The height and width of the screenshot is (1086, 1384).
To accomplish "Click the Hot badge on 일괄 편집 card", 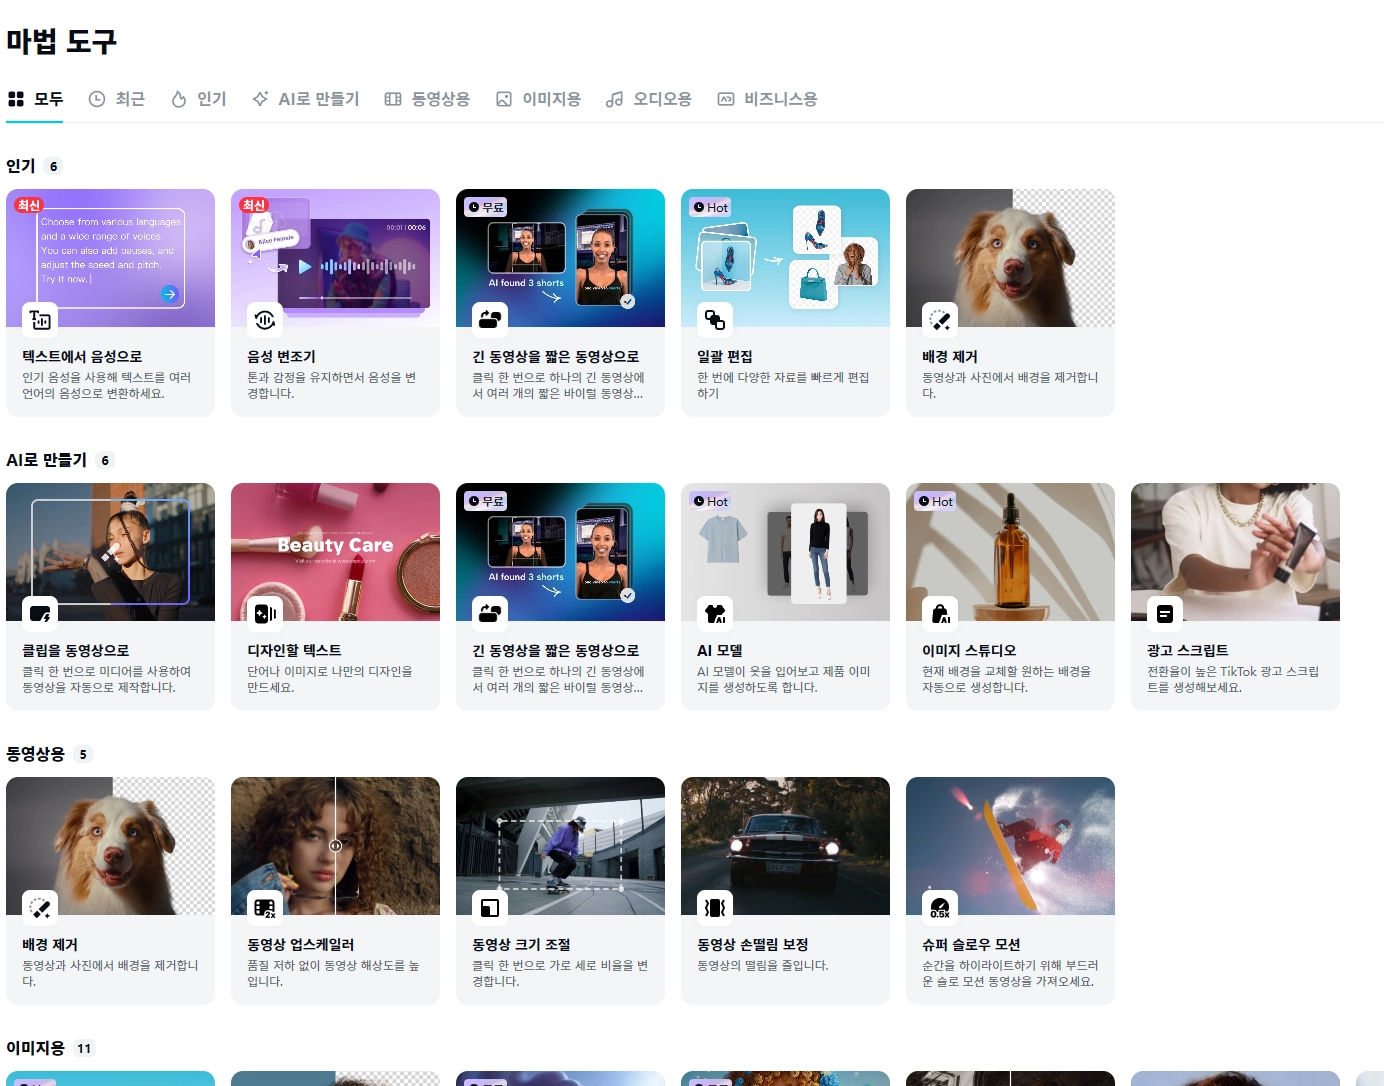I will pos(711,207).
